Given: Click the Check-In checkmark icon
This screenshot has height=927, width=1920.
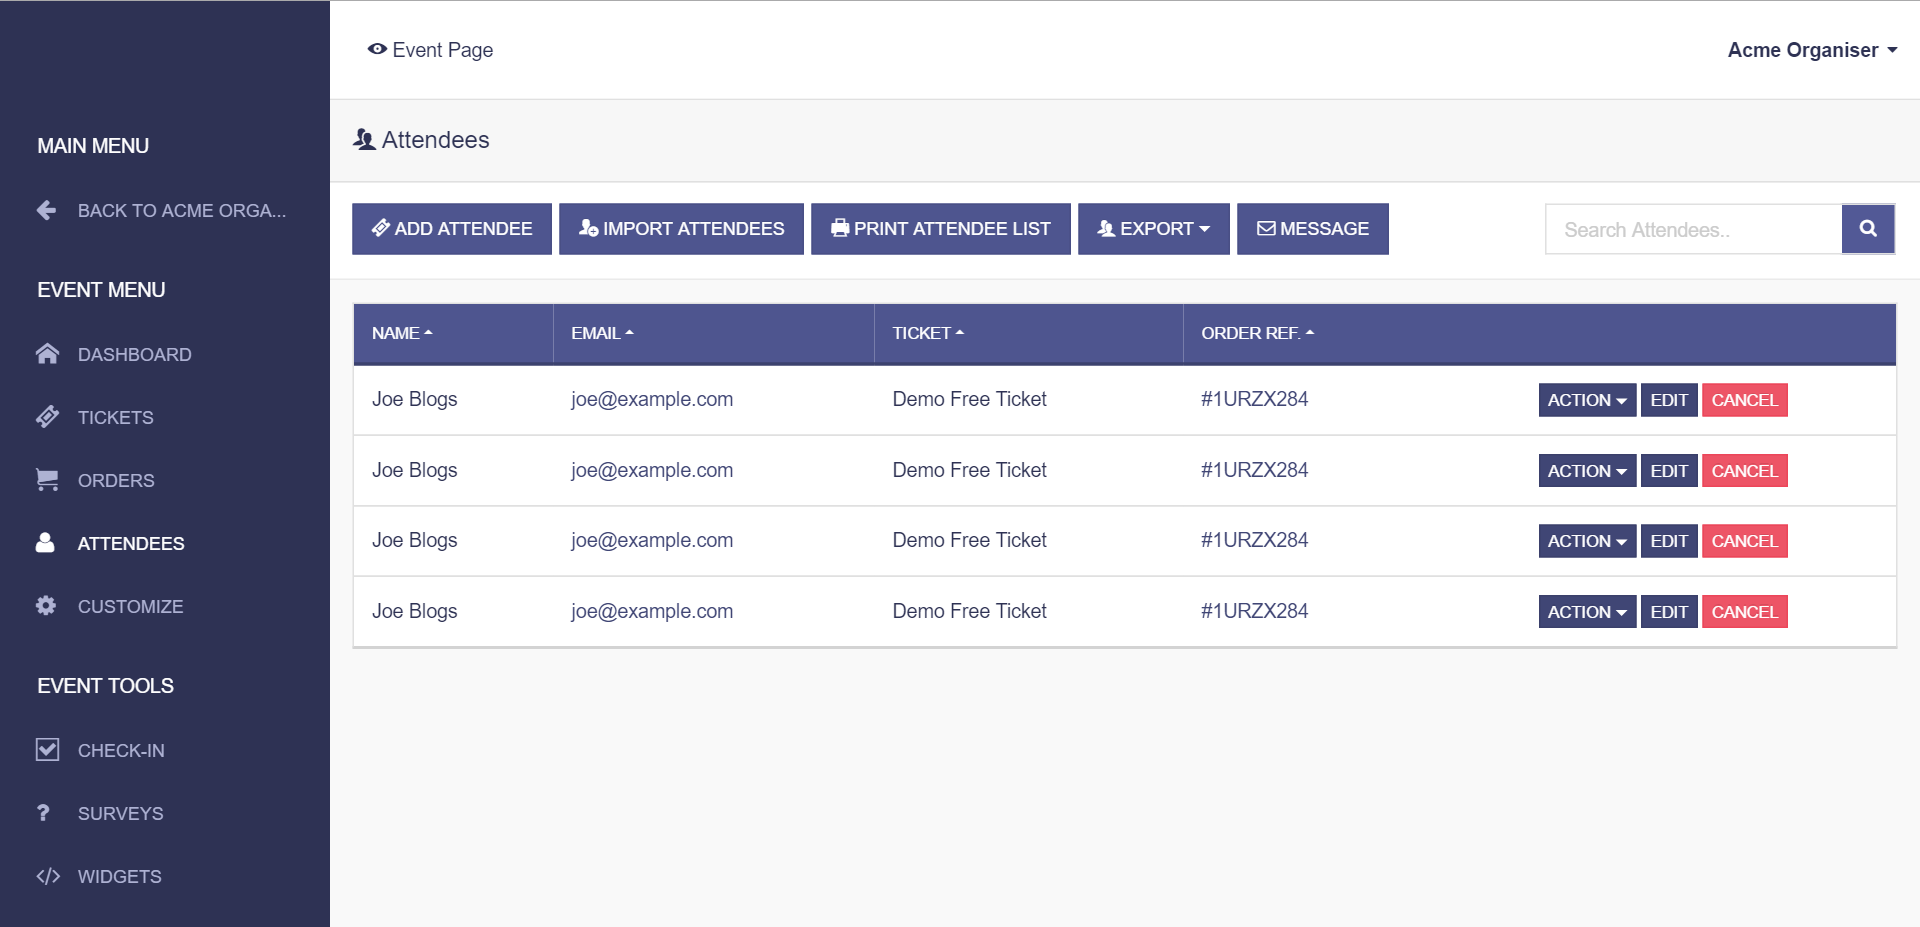Looking at the screenshot, I should 47,750.
